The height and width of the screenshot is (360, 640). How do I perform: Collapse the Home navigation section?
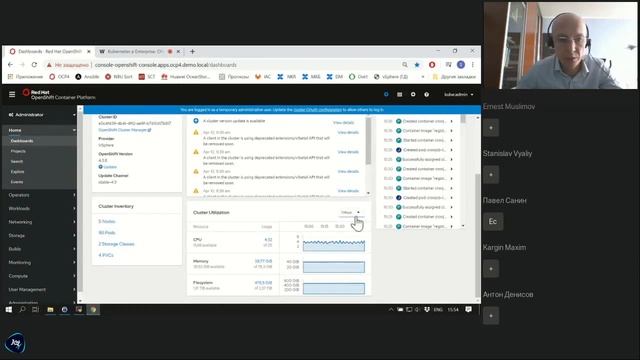click(x=41, y=130)
